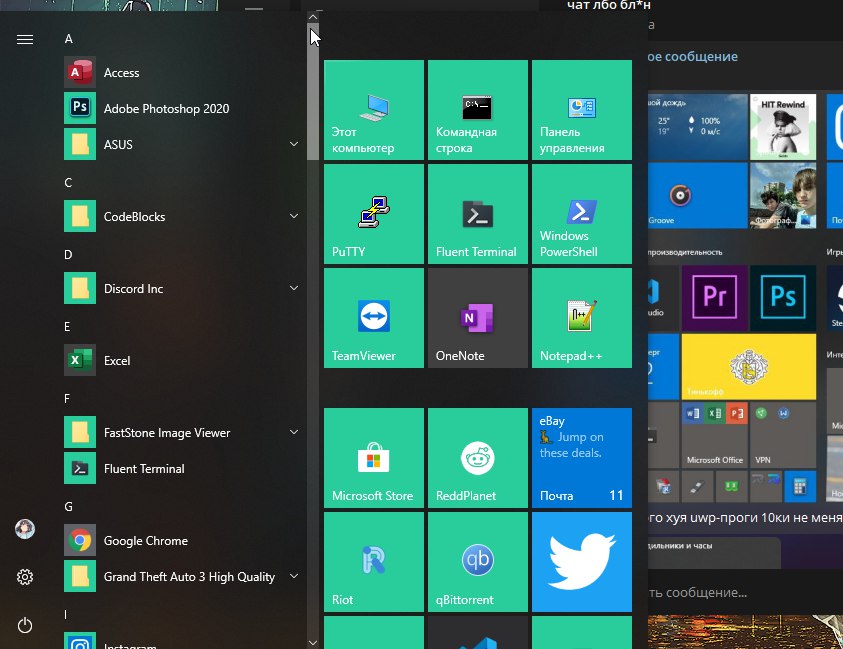Click the Groove tile in background image

(x=697, y=196)
